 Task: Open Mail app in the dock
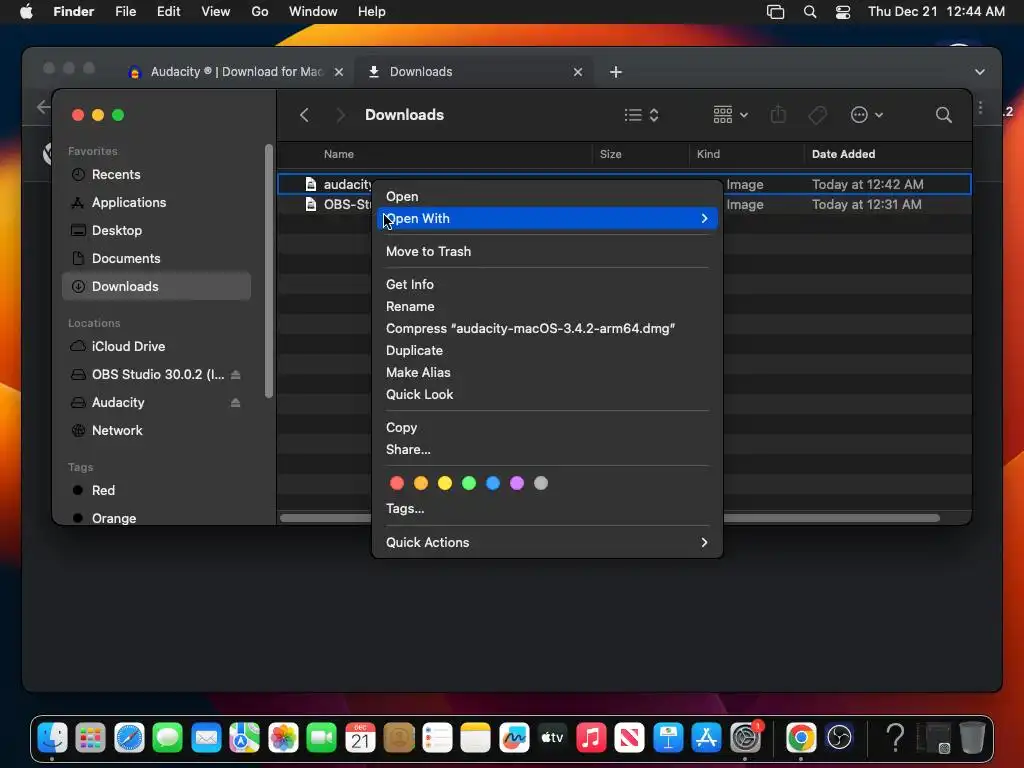pos(206,738)
